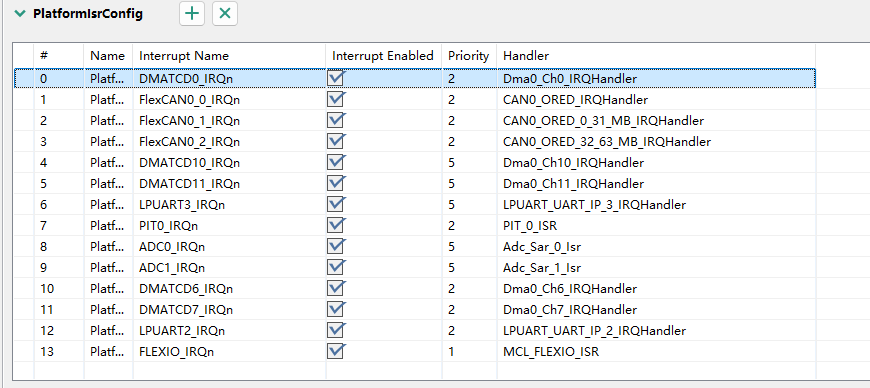870x388 pixels.
Task: Edit priority value of ADC0_IRQn row
Action: coord(469,246)
